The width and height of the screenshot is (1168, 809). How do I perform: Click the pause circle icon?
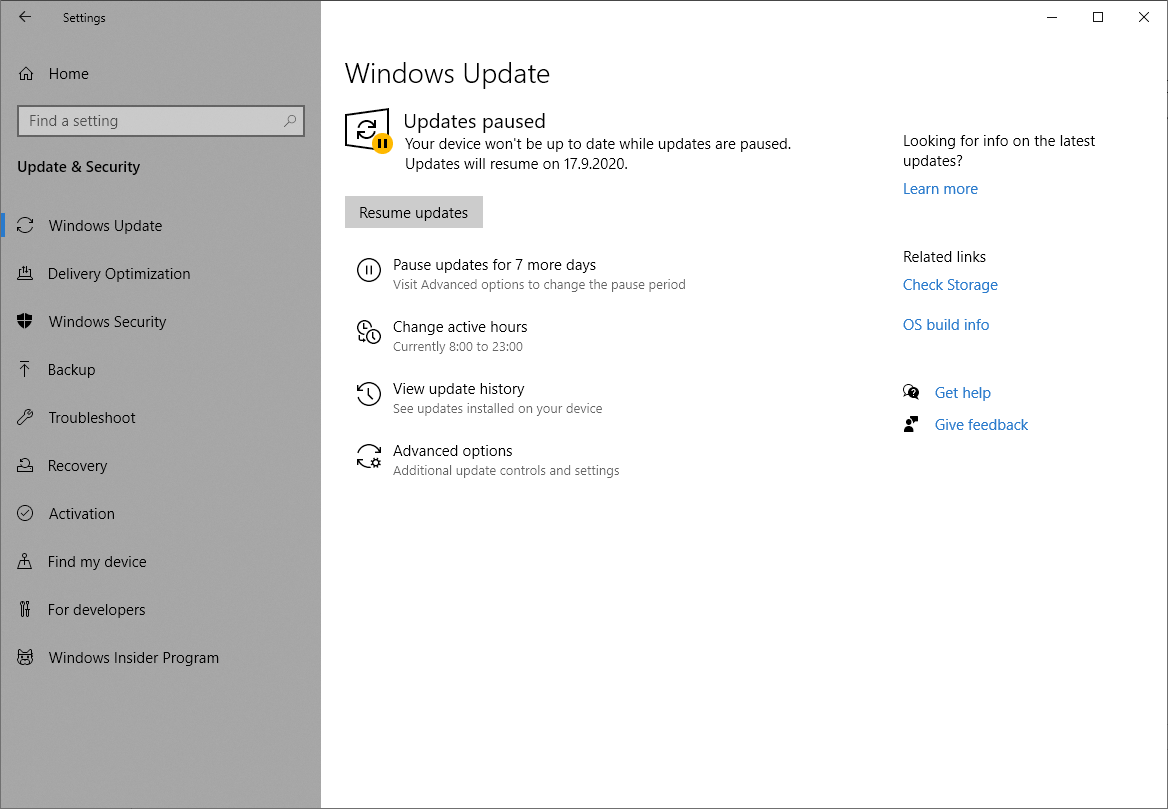tap(369, 270)
